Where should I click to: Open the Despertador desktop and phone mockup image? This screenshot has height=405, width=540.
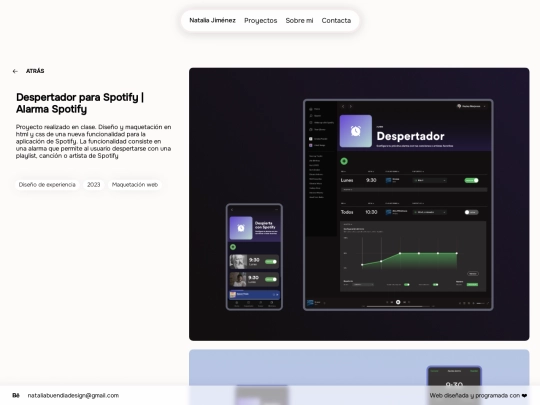point(359,204)
